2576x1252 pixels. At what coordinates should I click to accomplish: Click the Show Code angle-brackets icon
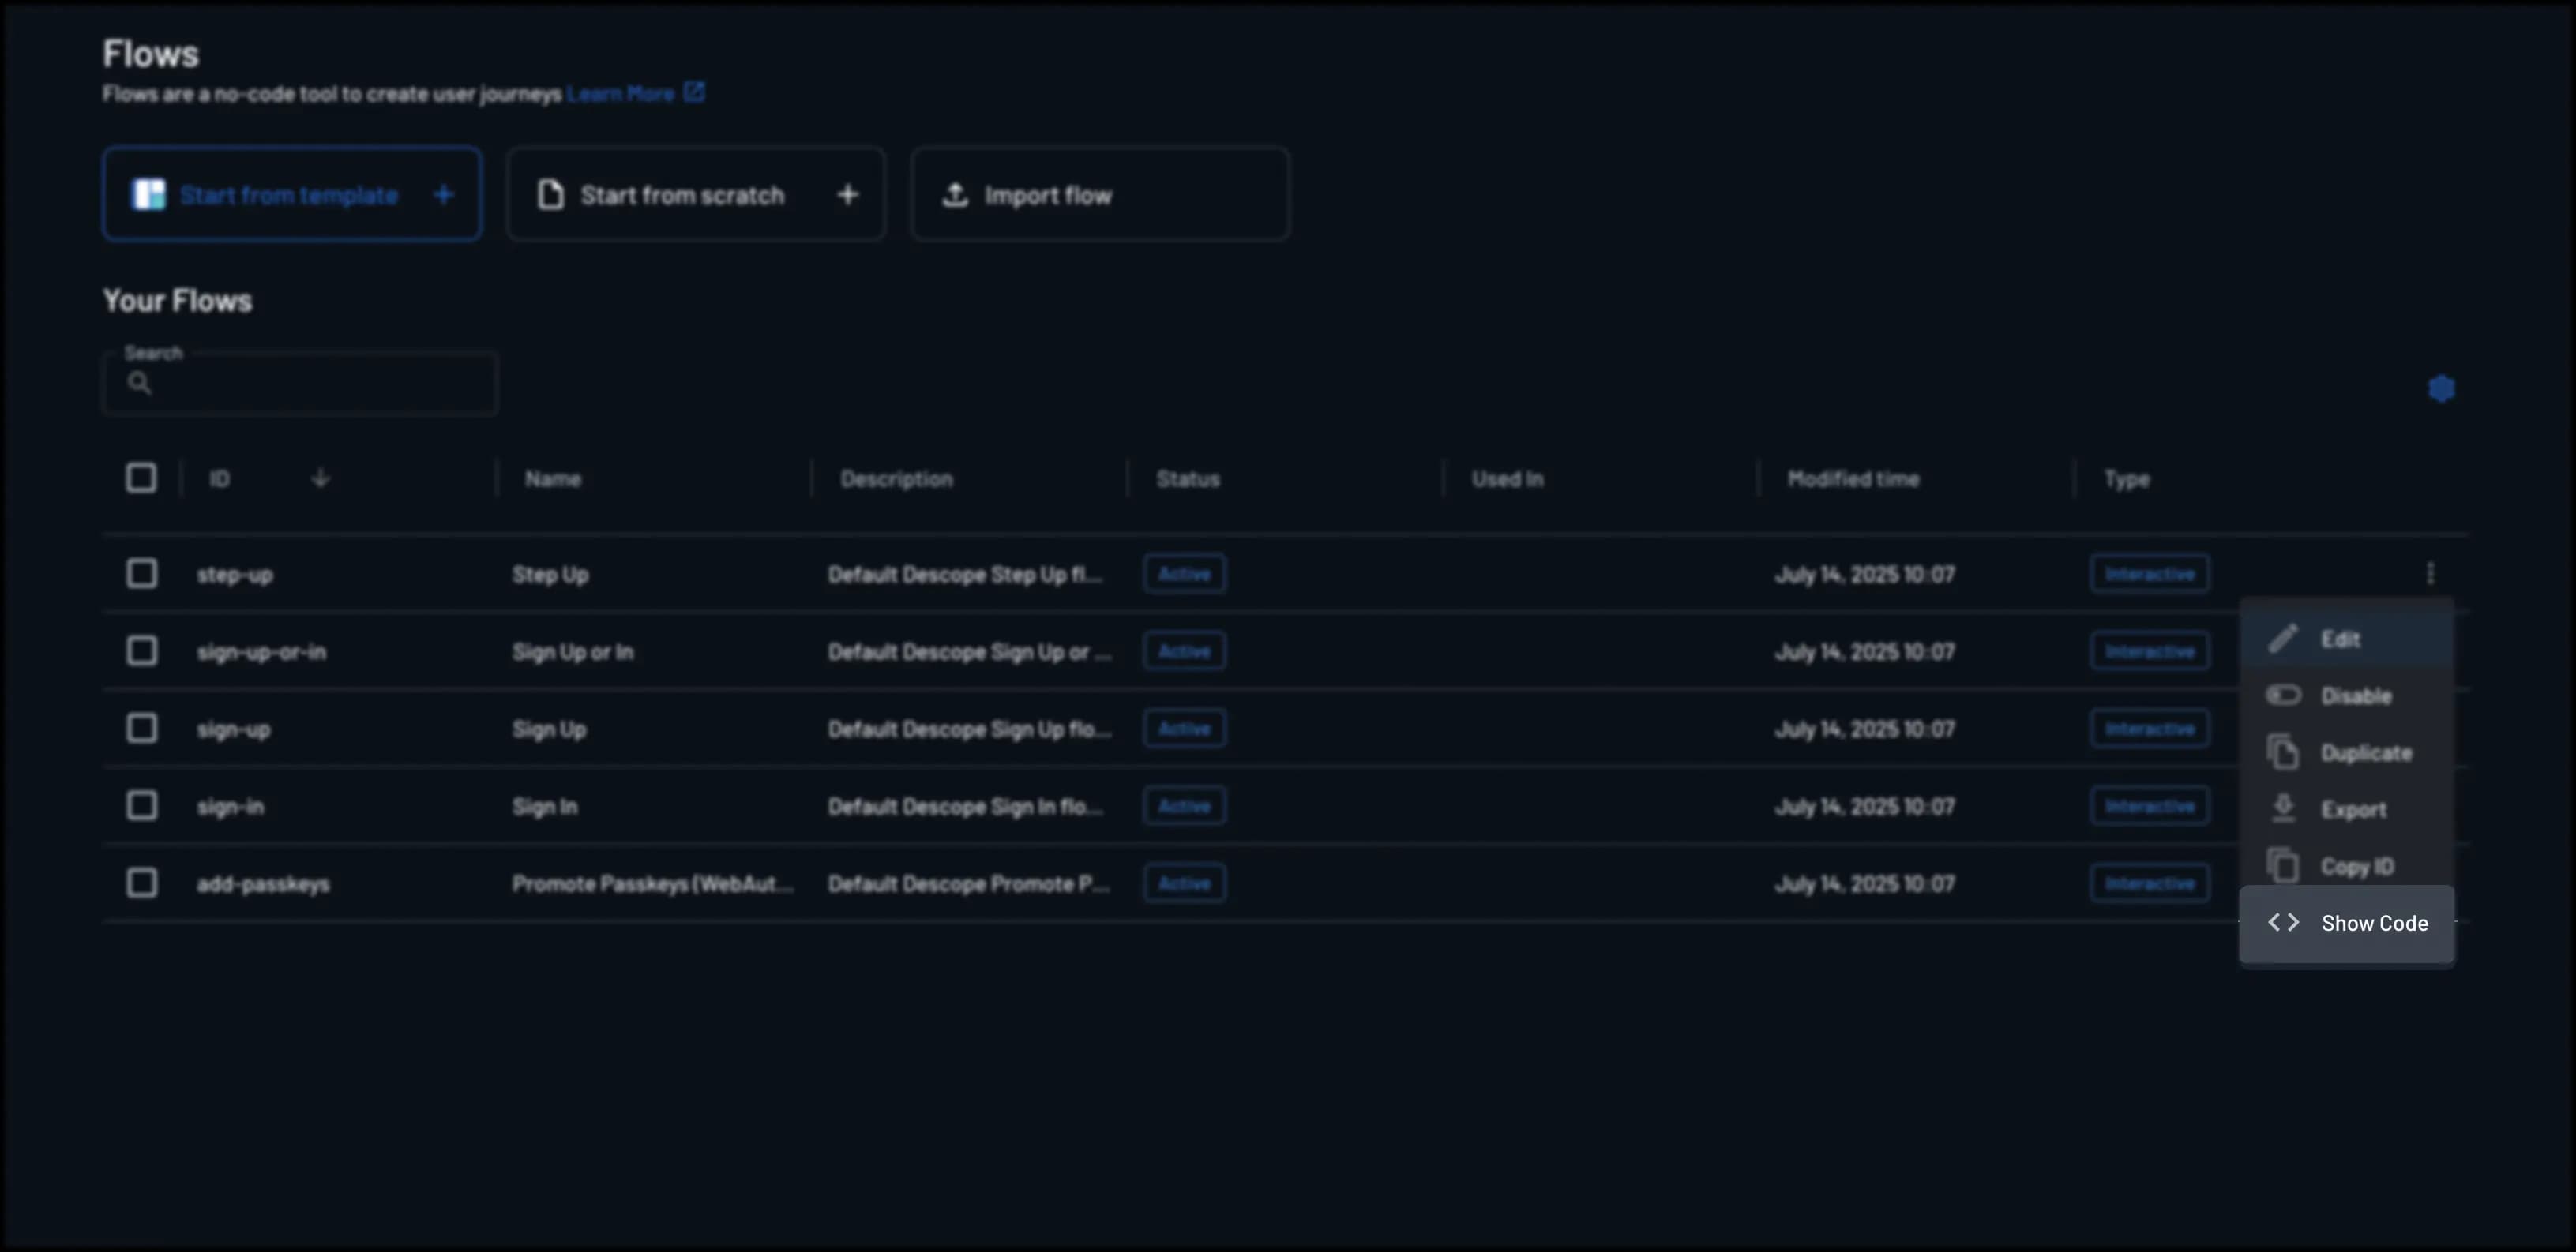(2285, 922)
